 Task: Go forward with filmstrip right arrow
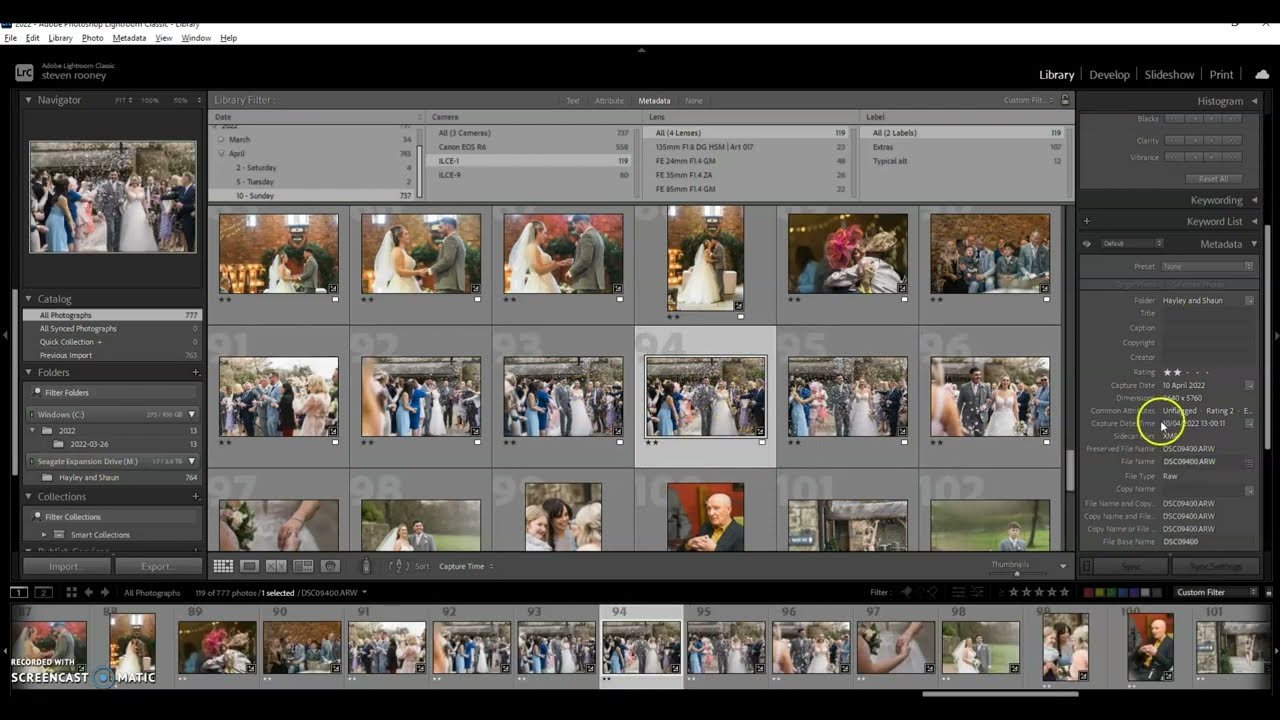point(103,592)
